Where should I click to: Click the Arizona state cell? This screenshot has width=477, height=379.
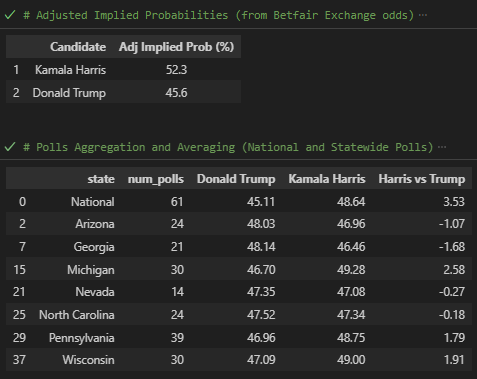pyautogui.click(x=95, y=224)
